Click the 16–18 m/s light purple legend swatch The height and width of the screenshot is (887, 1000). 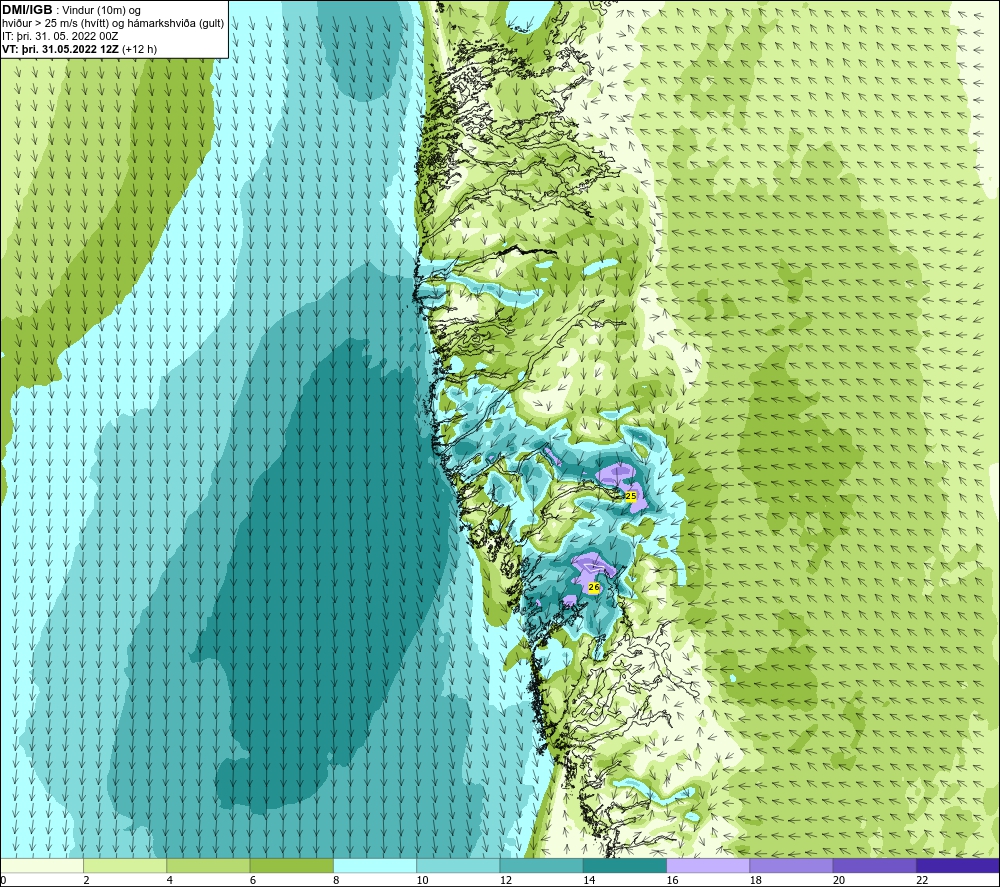pos(708,866)
